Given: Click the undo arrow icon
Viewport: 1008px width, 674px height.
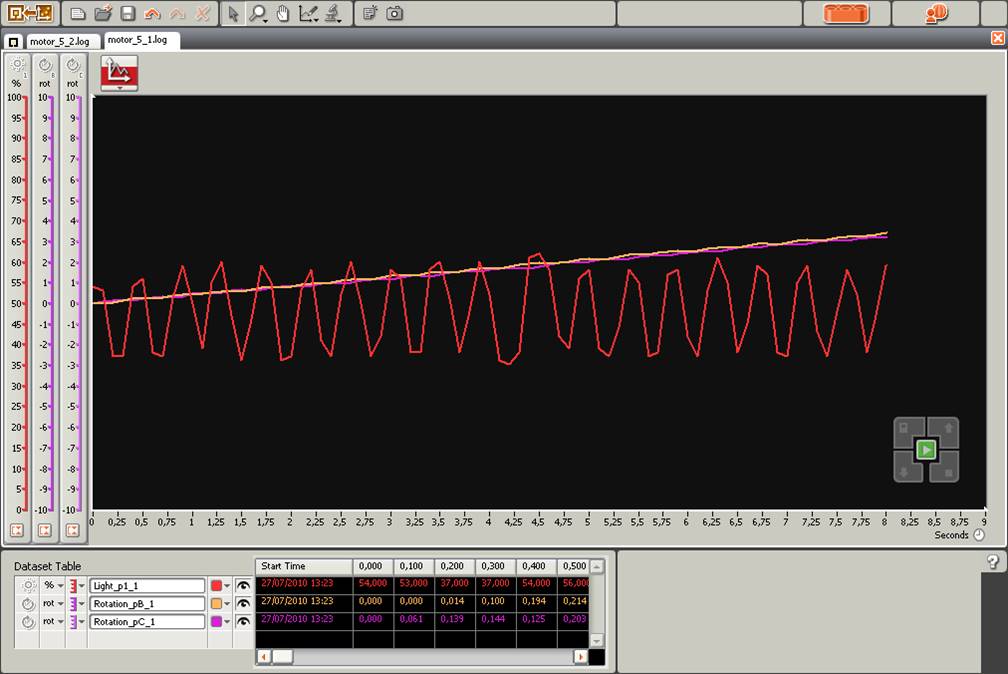Looking at the screenshot, I should (x=152, y=14).
